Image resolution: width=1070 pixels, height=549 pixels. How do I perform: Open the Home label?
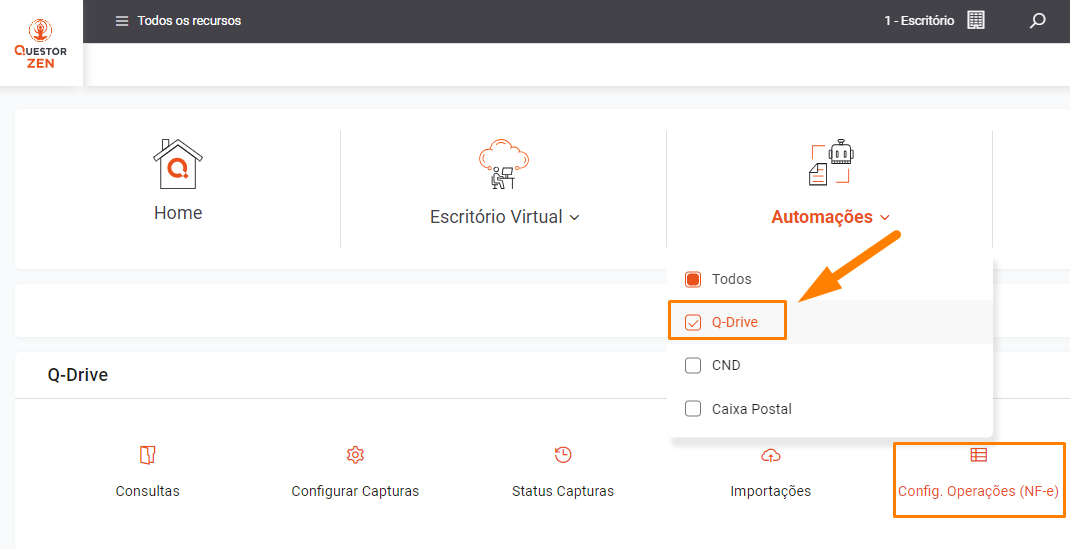tap(178, 213)
